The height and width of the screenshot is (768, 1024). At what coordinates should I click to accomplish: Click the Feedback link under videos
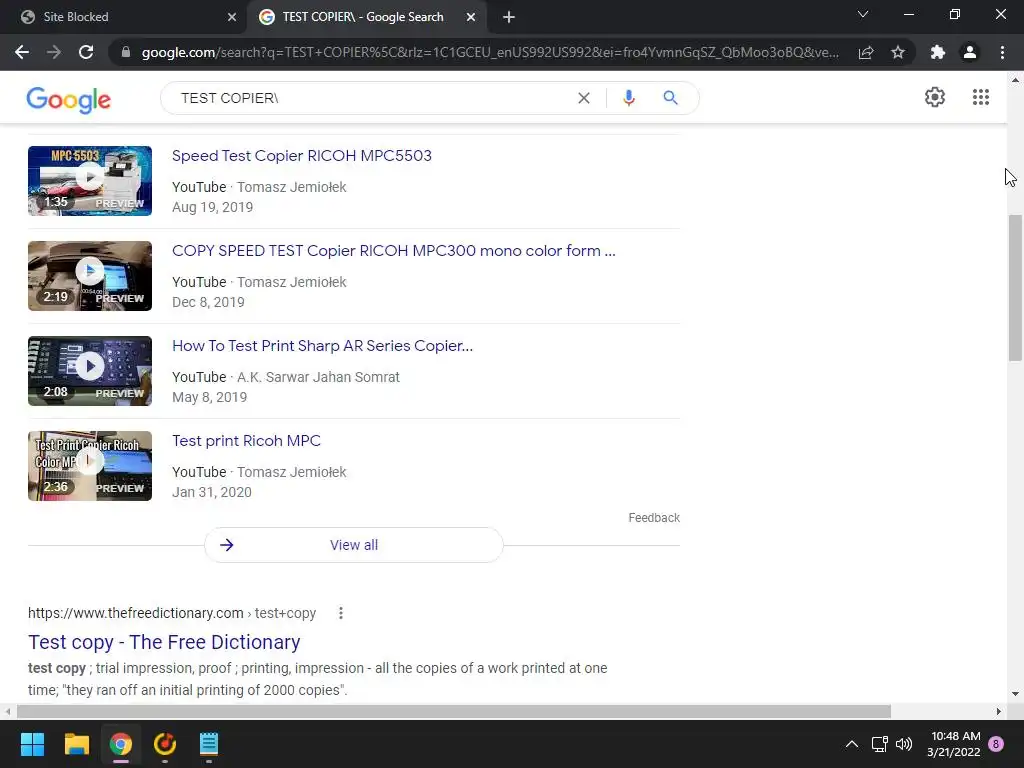[x=654, y=518]
